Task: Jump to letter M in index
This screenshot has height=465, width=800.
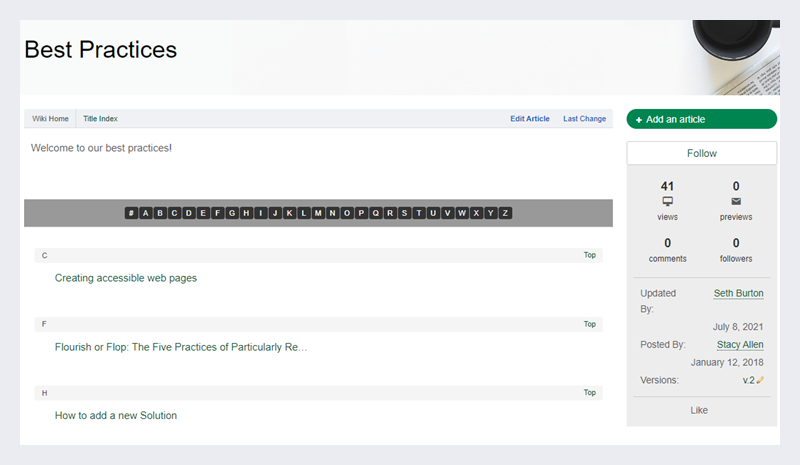Action: tap(318, 213)
